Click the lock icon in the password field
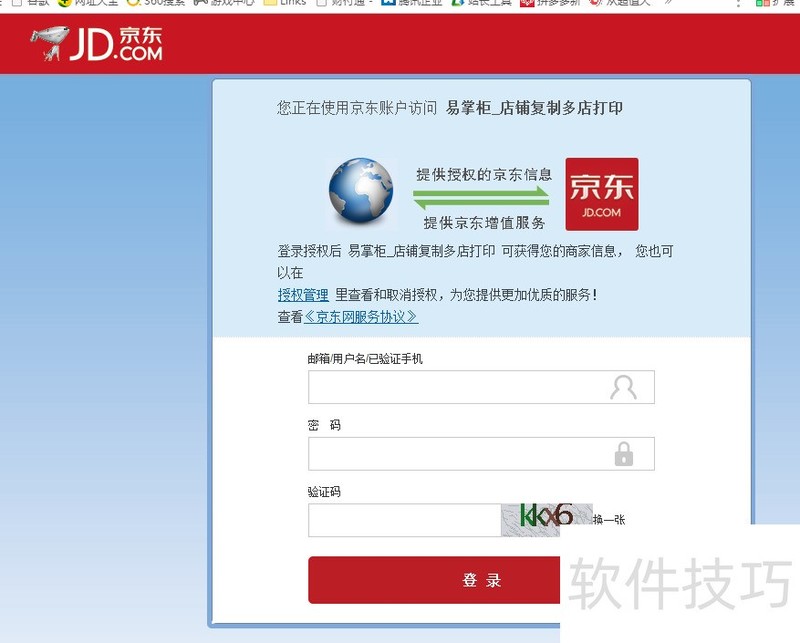The image size is (800, 643). point(626,453)
